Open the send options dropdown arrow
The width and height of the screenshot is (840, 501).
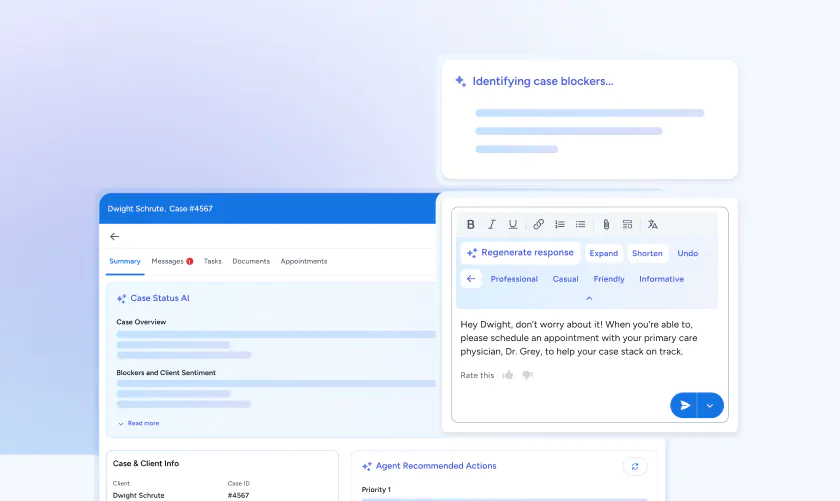click(710, 406)
